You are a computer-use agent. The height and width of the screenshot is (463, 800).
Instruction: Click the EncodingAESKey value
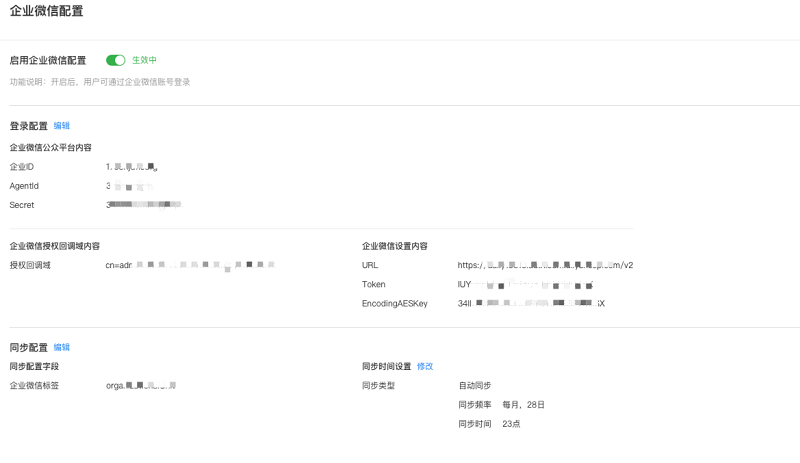pos(531,303)
